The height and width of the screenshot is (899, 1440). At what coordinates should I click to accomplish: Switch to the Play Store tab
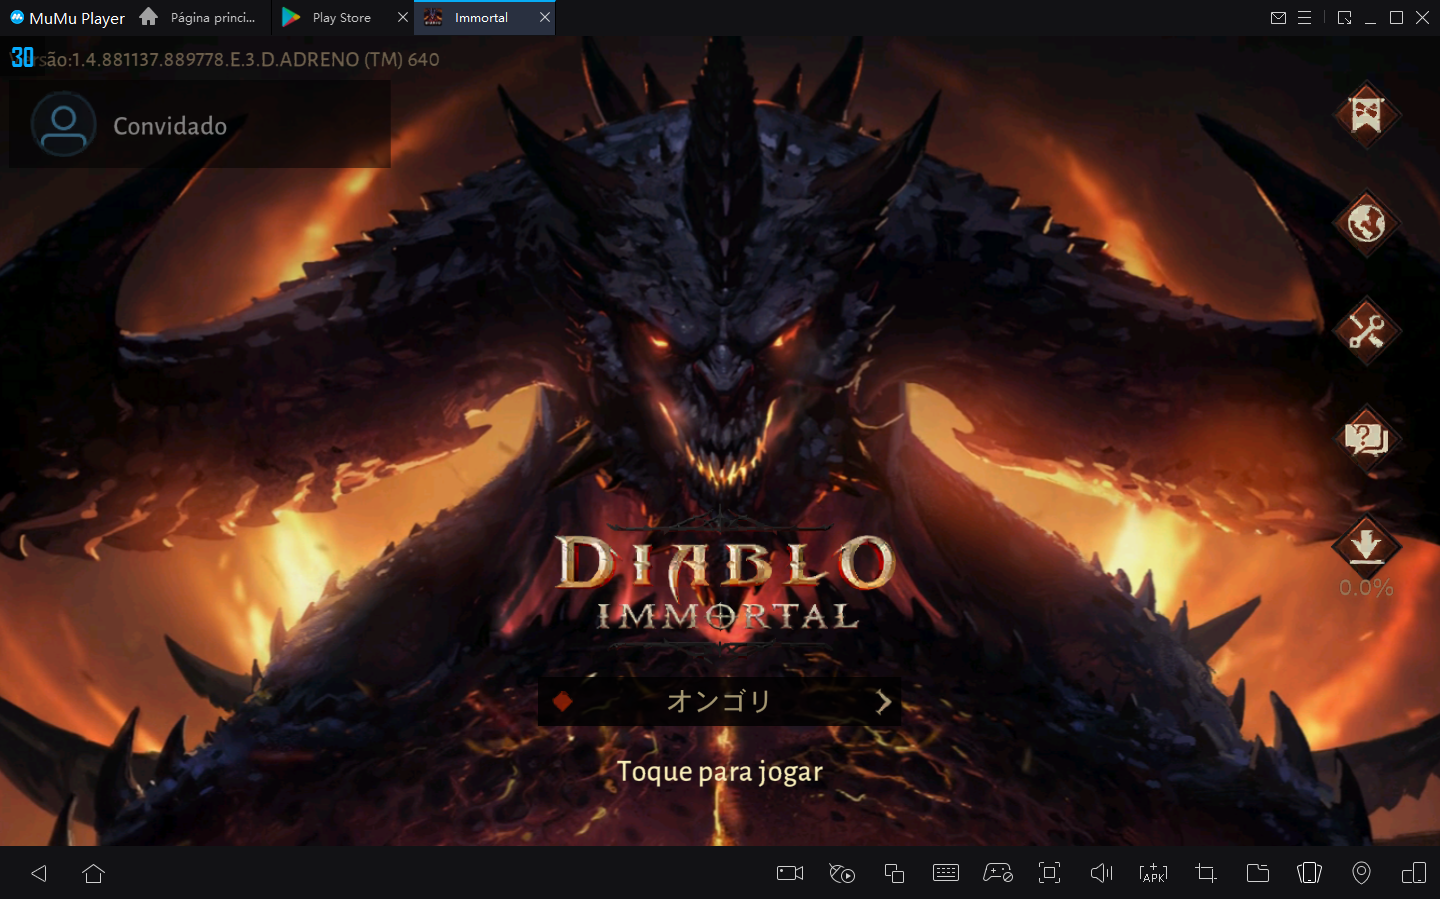click(x=340, y=17)
